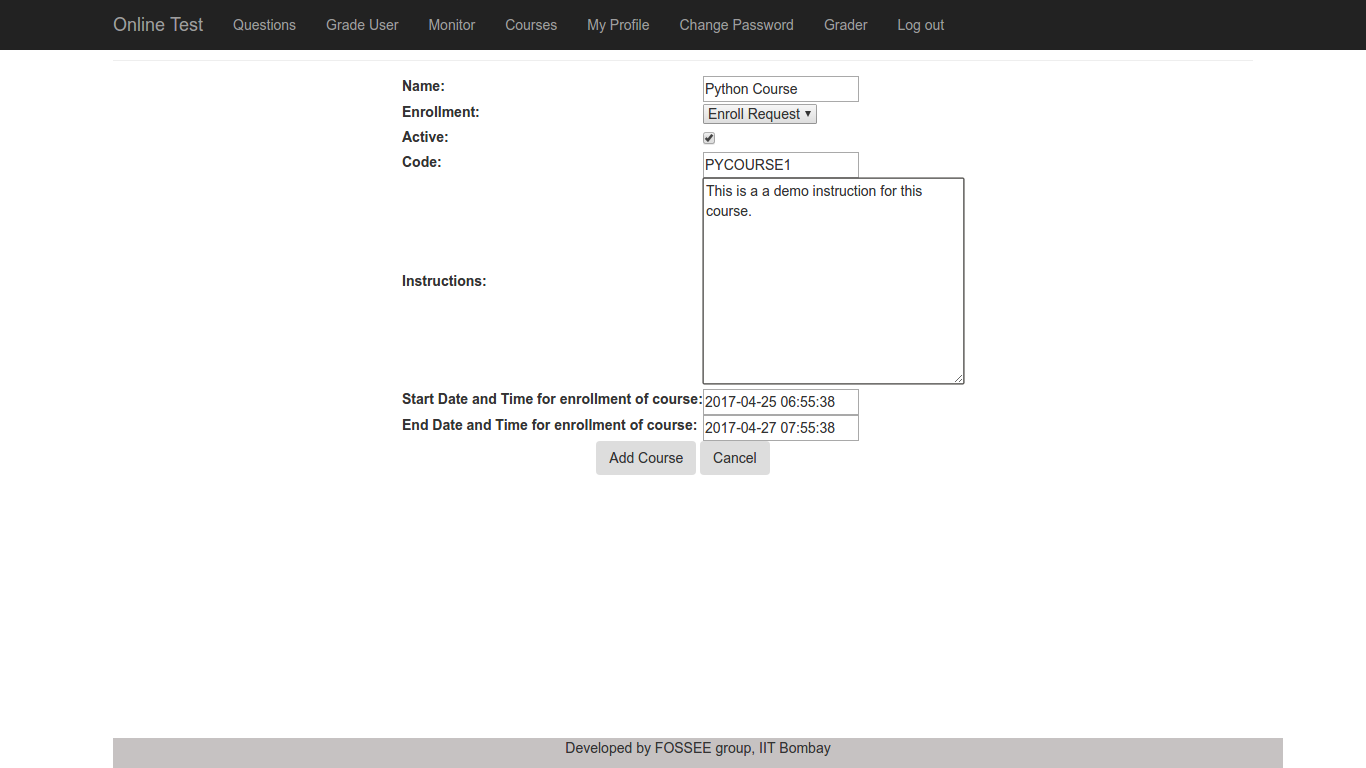Log out of Online Test

(920, 25)
